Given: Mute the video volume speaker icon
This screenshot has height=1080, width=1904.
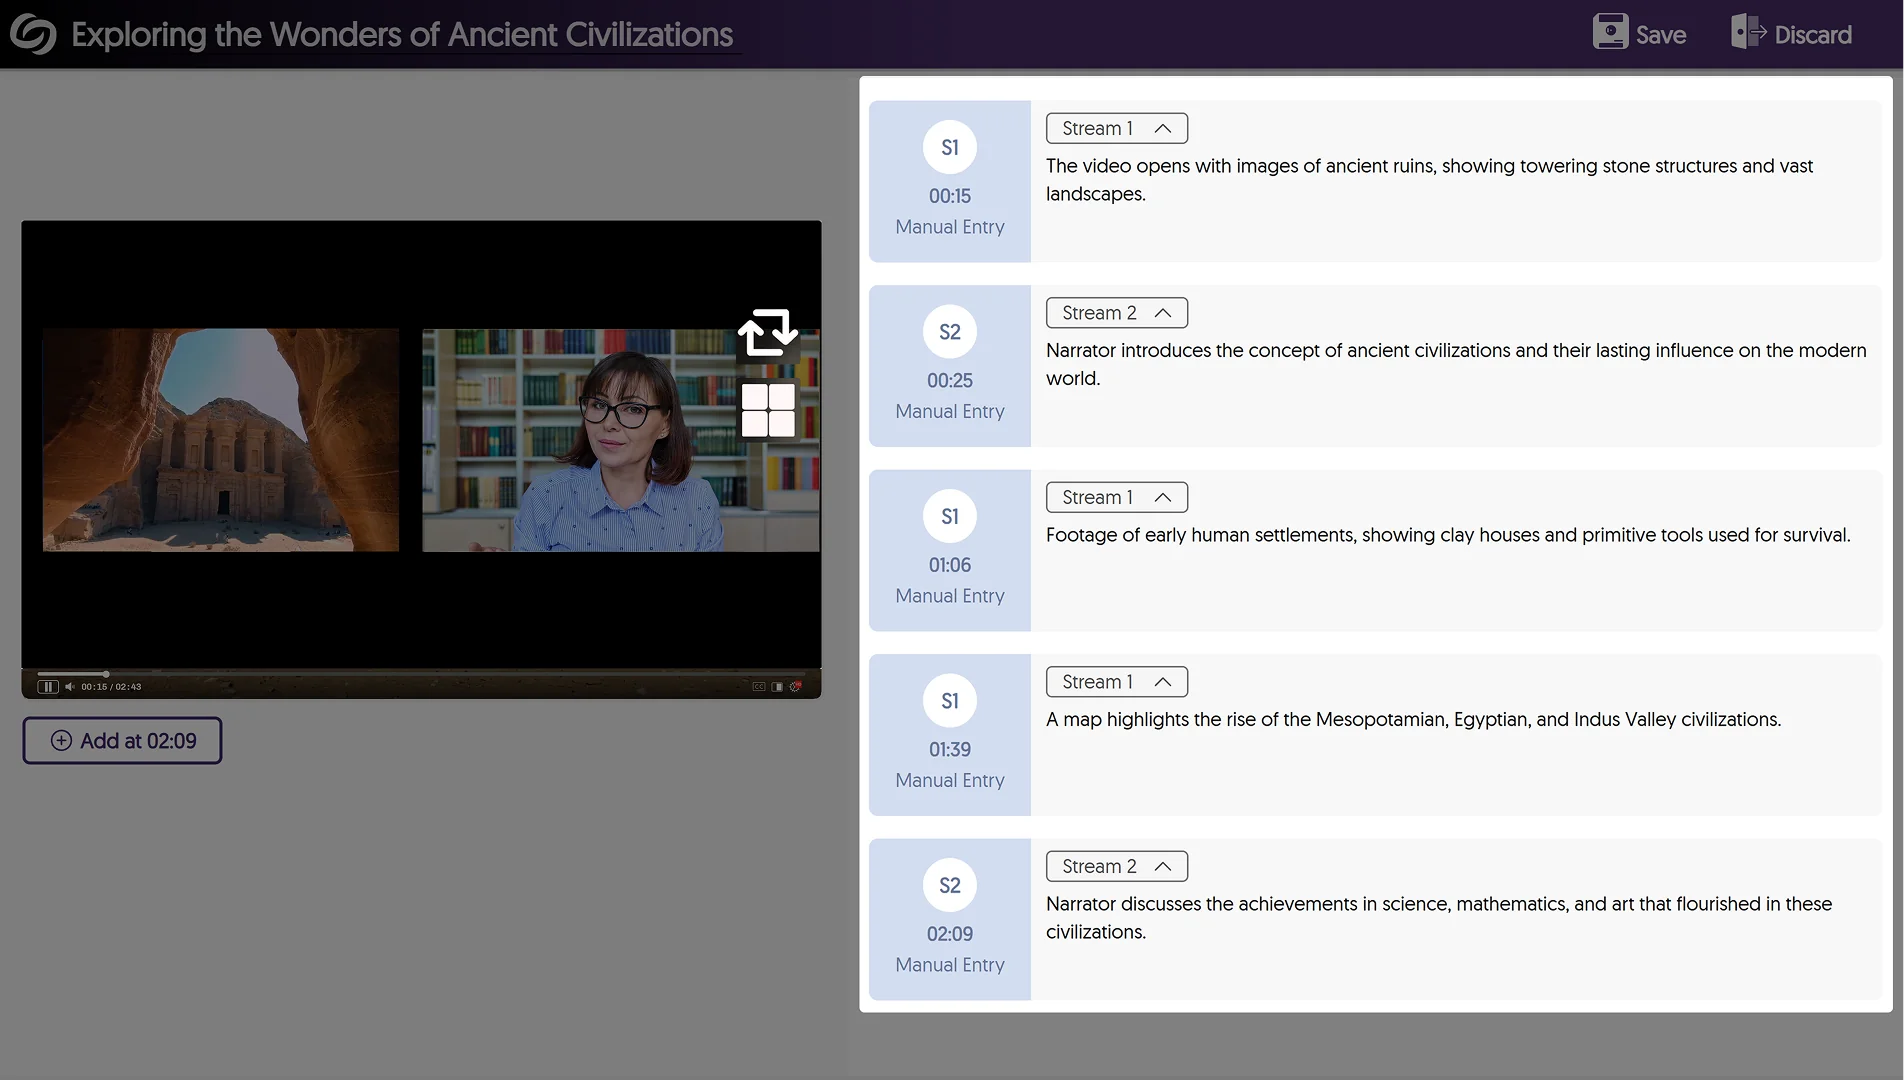Looking at the screenshot, I should (x=69, y=687).
